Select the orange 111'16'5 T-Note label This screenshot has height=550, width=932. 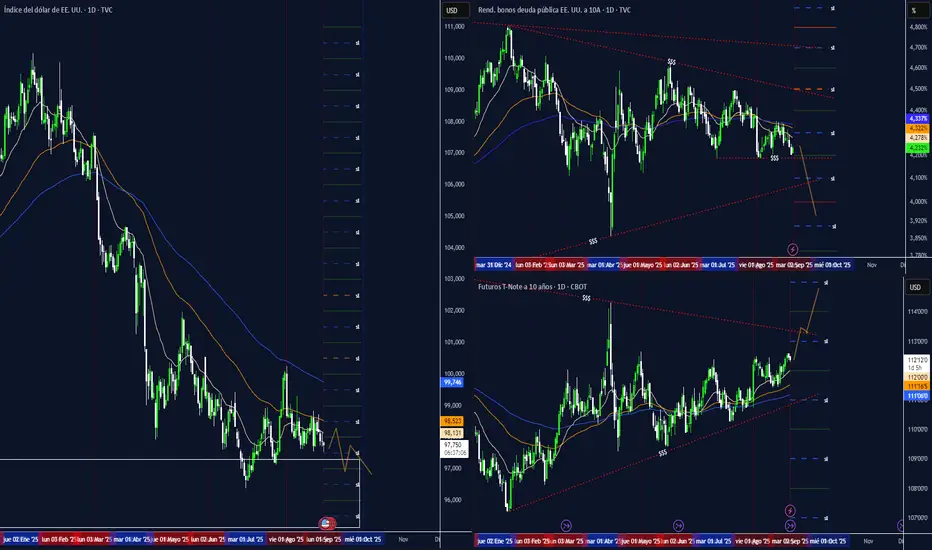[x=917, y=386]
